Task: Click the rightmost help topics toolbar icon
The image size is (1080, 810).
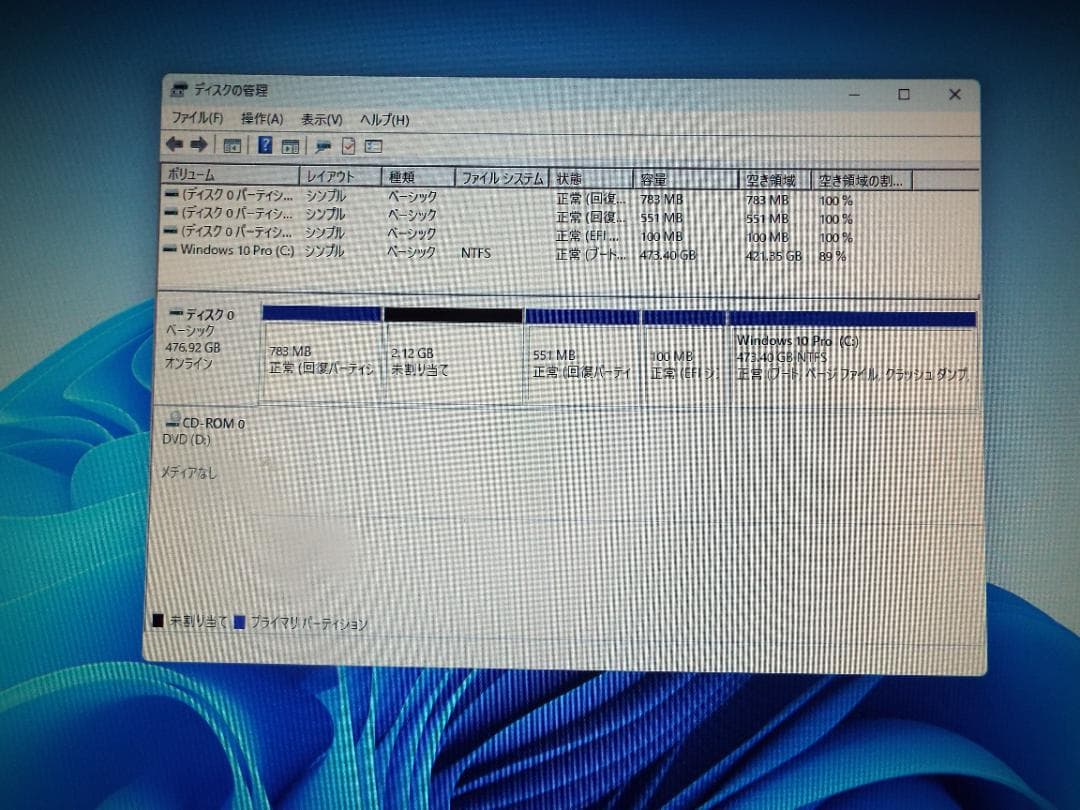Action: click(x=372, y=145)
